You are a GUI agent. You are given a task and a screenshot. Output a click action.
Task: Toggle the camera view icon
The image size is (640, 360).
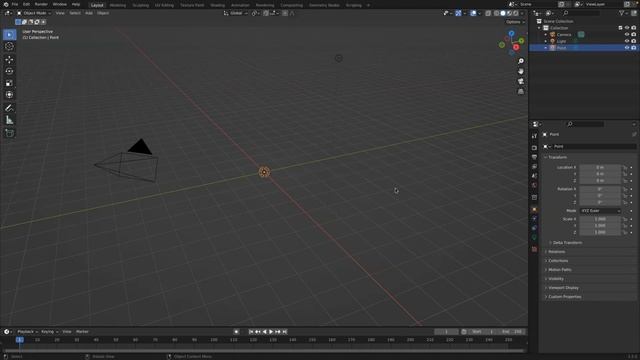coord(521,82)
